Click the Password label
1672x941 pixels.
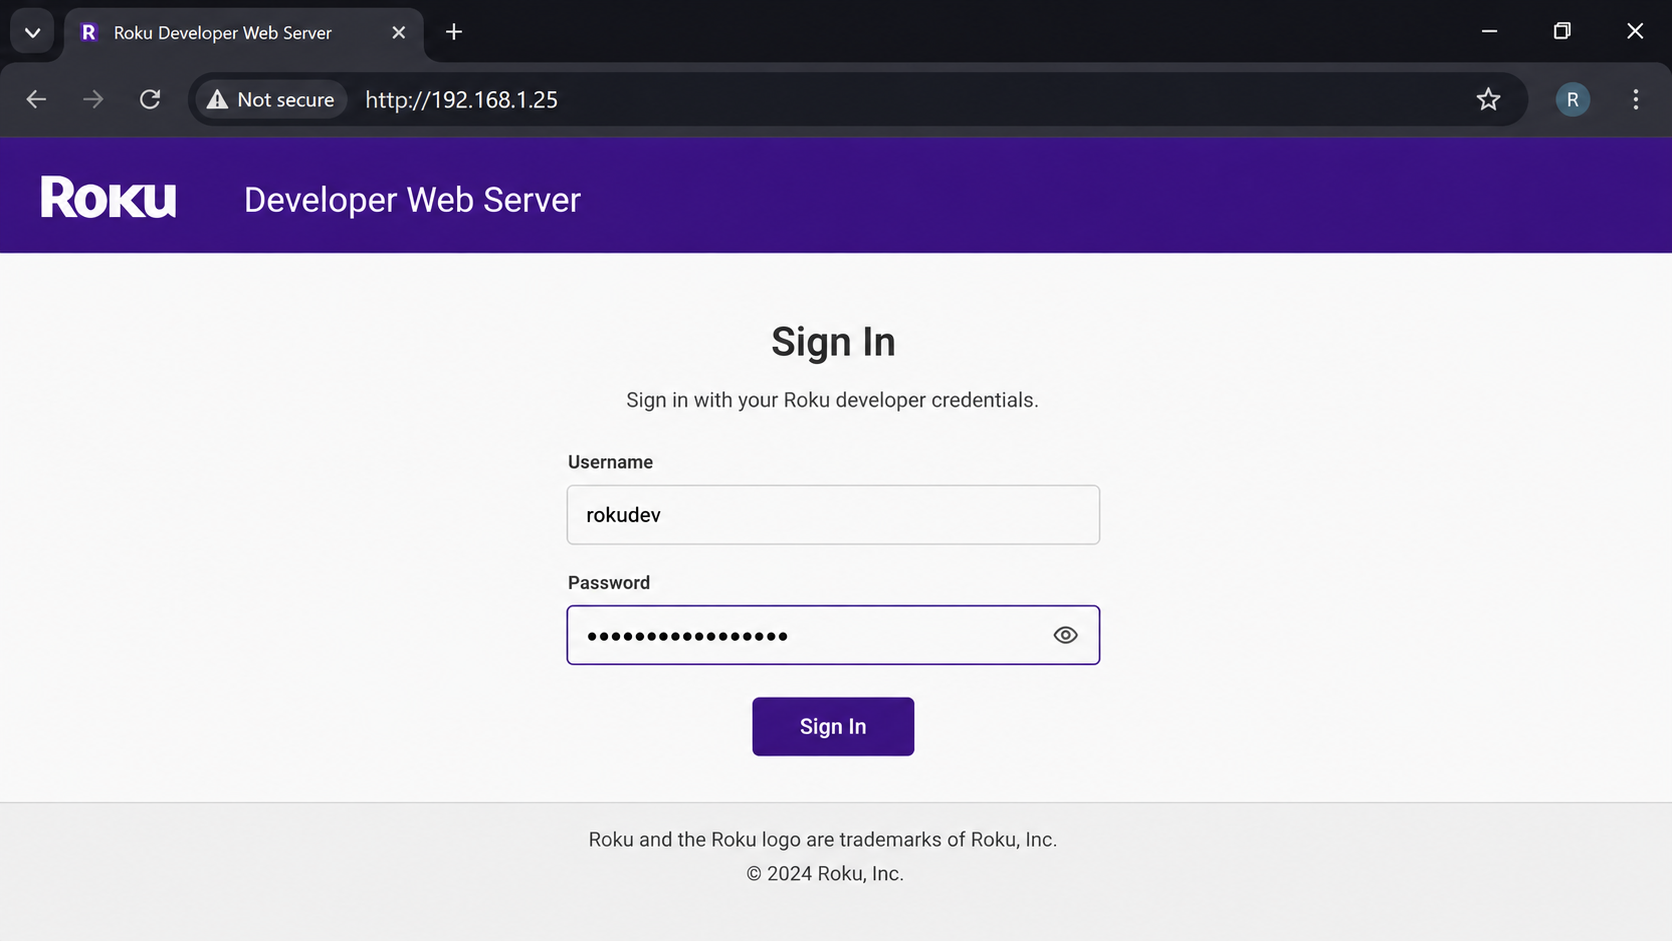click(x=609, y=583)
